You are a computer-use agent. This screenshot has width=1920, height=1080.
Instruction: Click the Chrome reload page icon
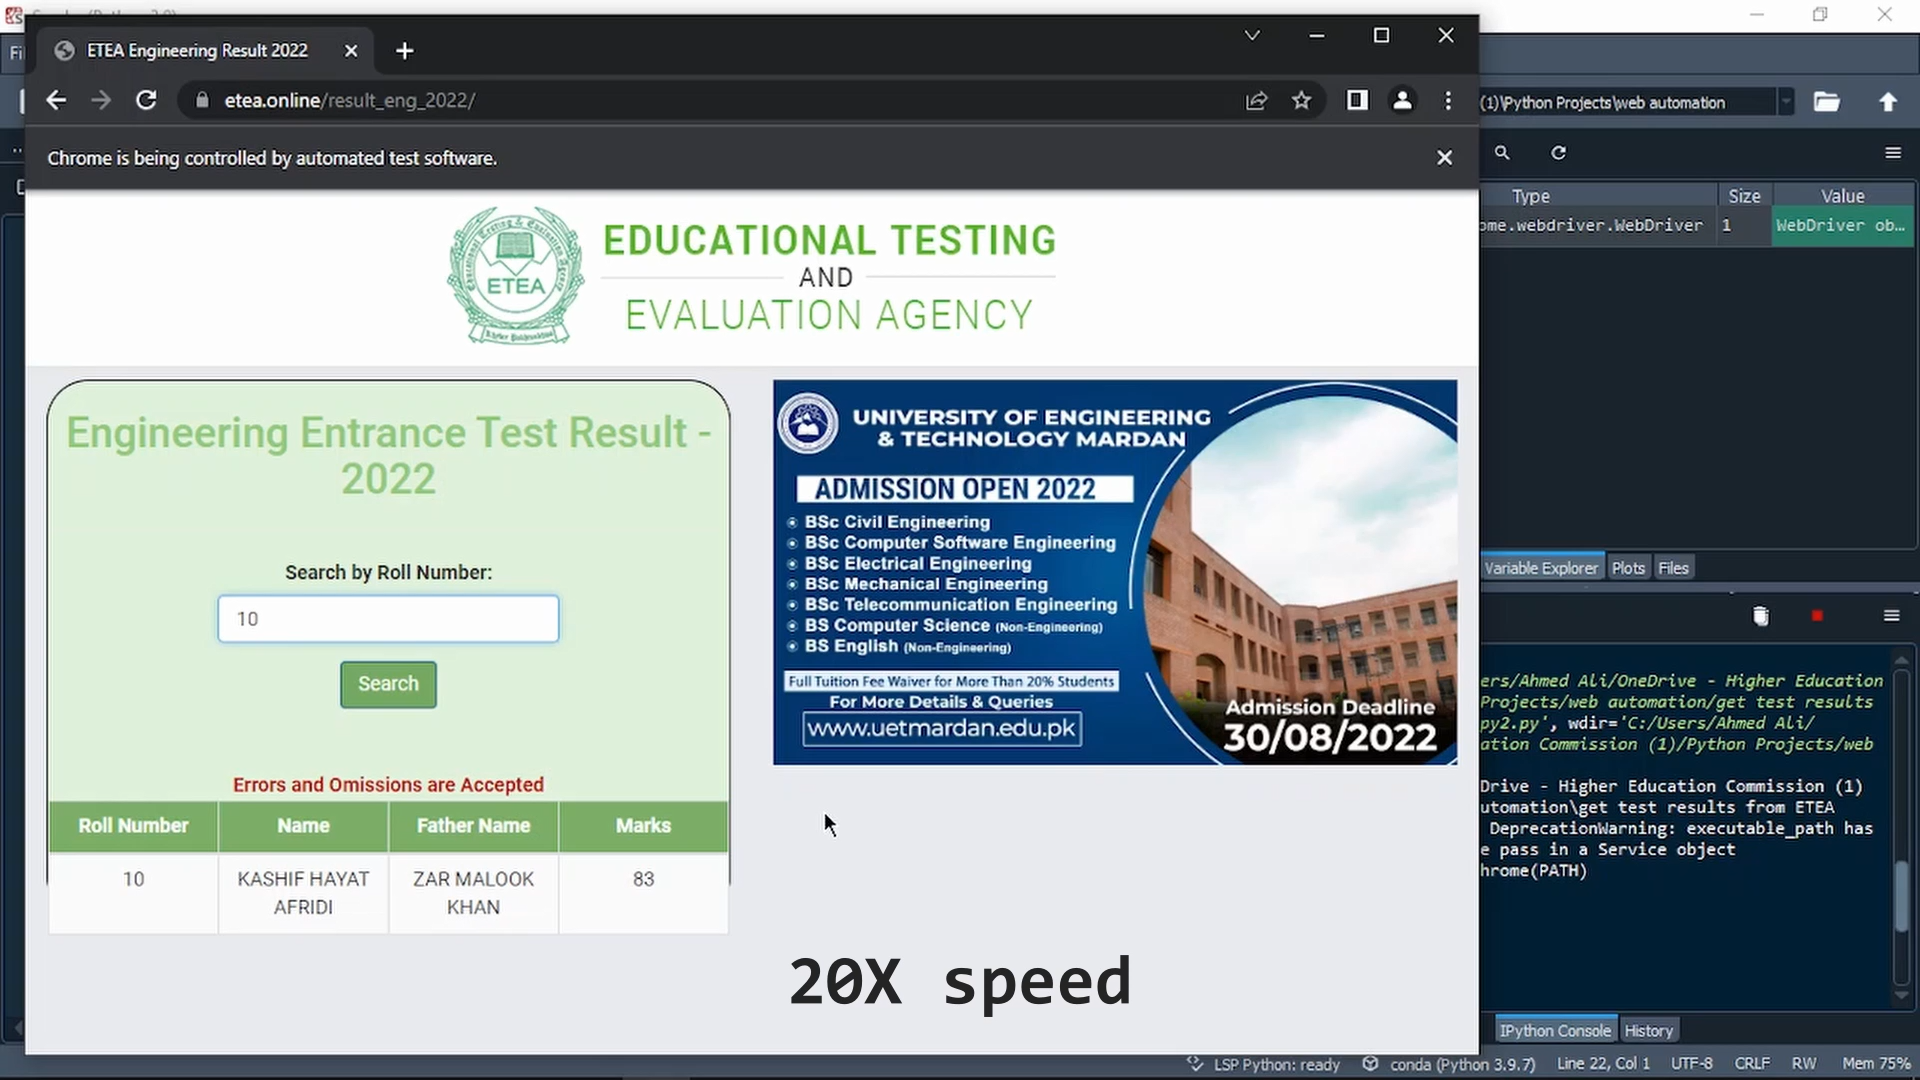tap(146, 100)
